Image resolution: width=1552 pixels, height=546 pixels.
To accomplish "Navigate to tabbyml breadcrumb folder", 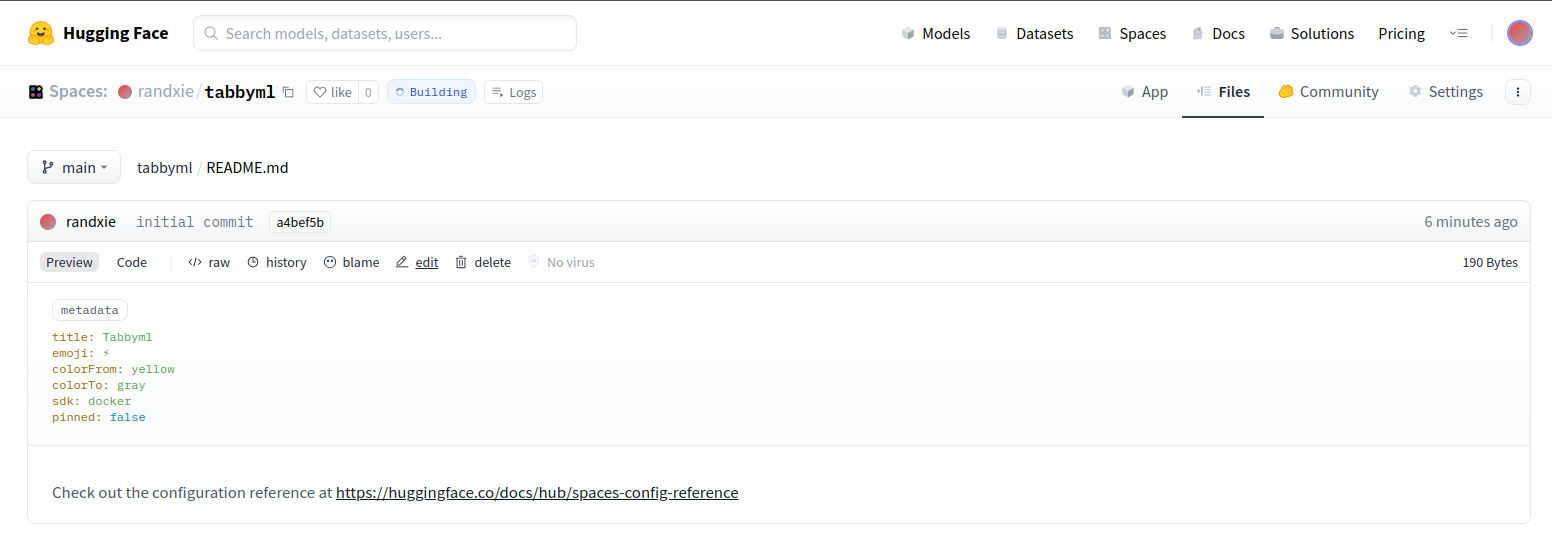I will pyautogui.click(x=164, y=168).
